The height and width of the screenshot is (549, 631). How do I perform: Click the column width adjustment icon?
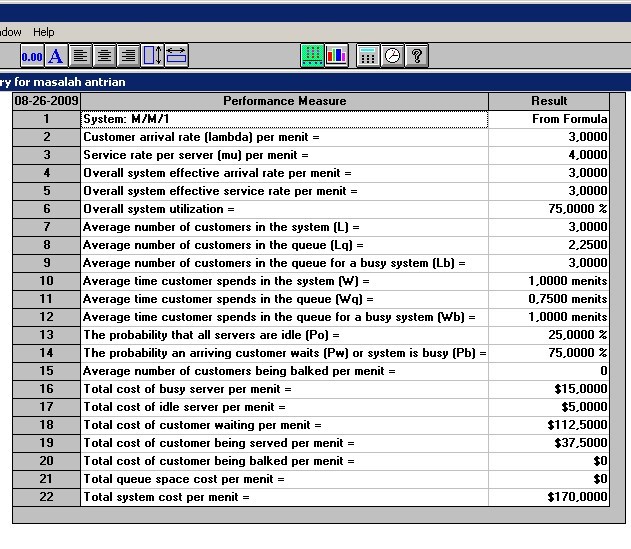pos(176,56)
